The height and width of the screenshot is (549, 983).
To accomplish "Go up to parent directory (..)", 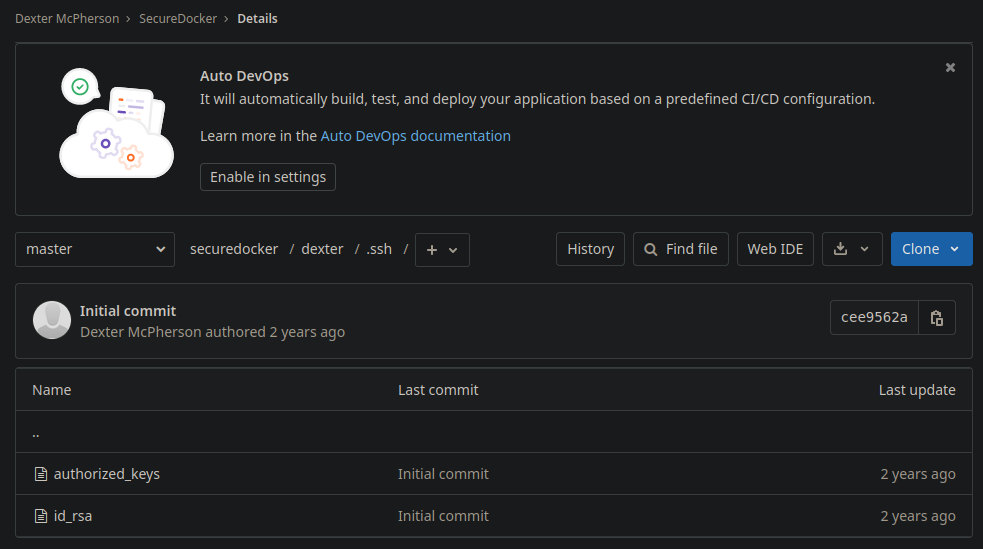I will [x=36, y=433].
